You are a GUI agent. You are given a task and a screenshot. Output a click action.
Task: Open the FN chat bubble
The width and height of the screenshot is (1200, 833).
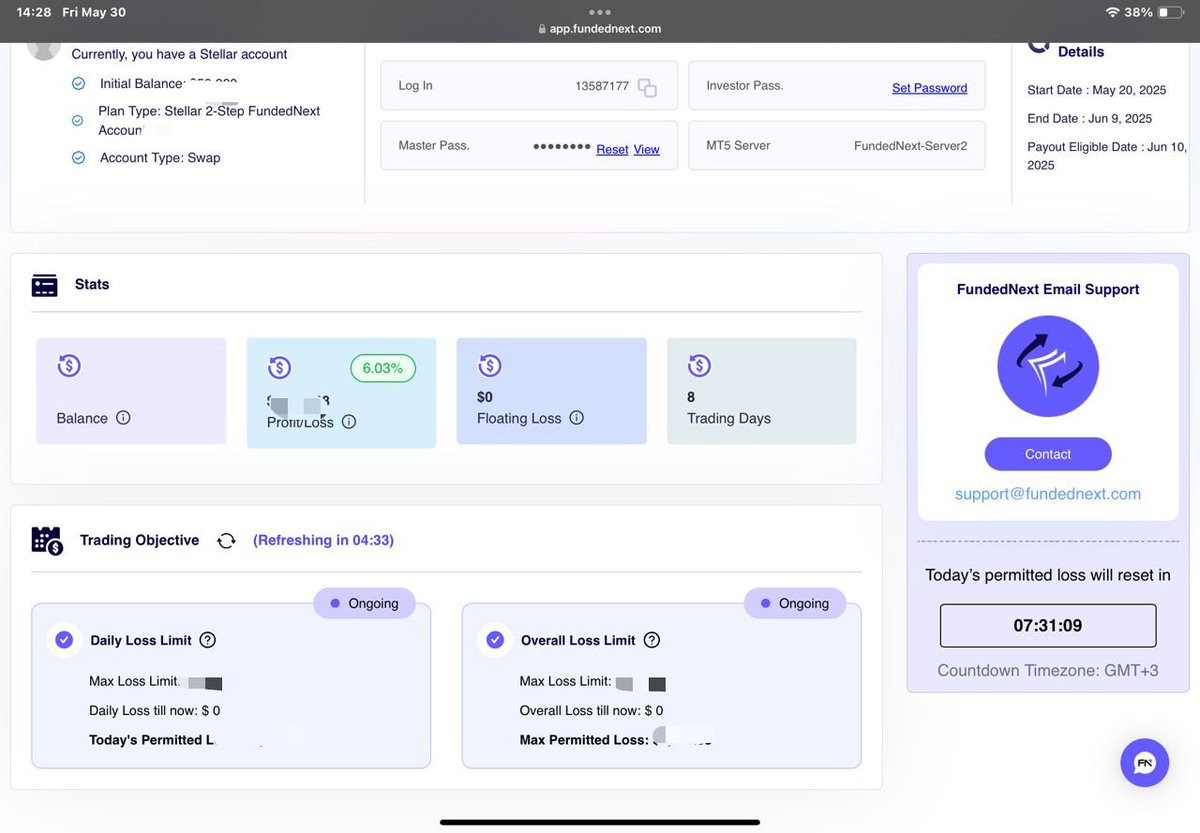pos(1145,763)
